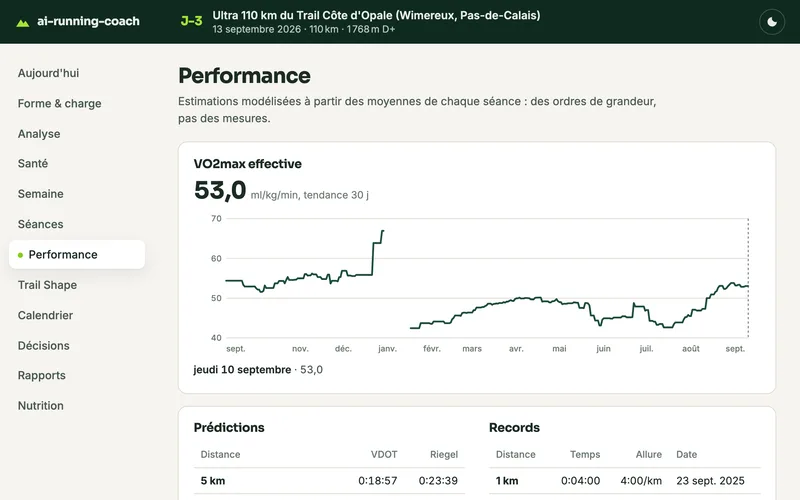Viewport: 800px width, 500px height.
Task: Click the 23 sept. 2025 record date
Action: click(710, 481)
